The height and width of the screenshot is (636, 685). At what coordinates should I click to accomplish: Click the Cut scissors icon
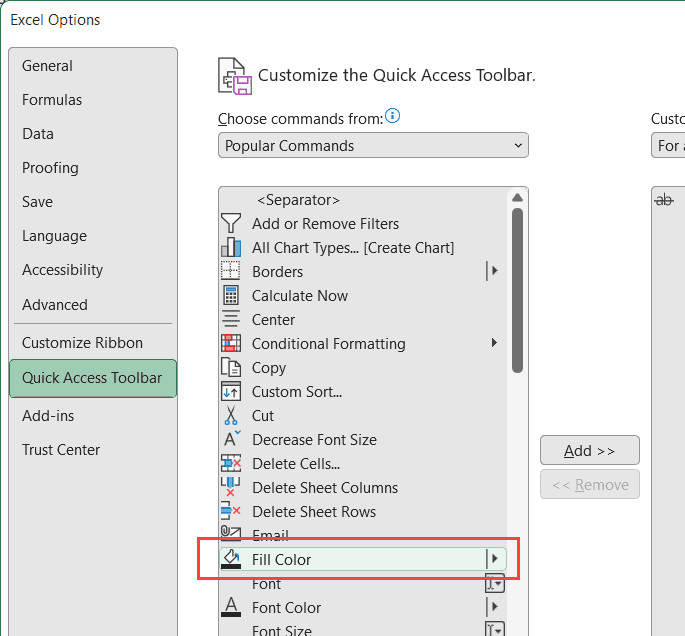(x=231, y=415)
